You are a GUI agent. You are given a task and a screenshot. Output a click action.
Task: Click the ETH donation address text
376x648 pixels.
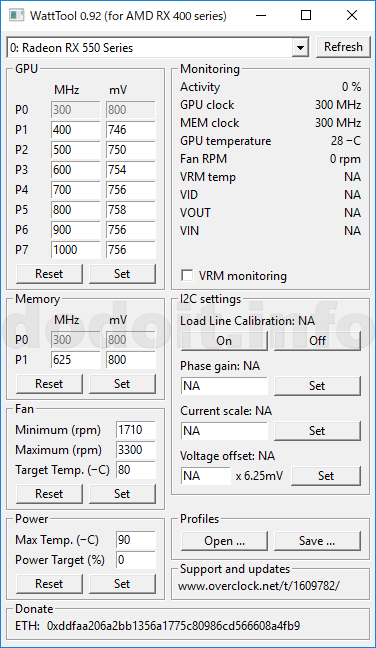point(174,626)
